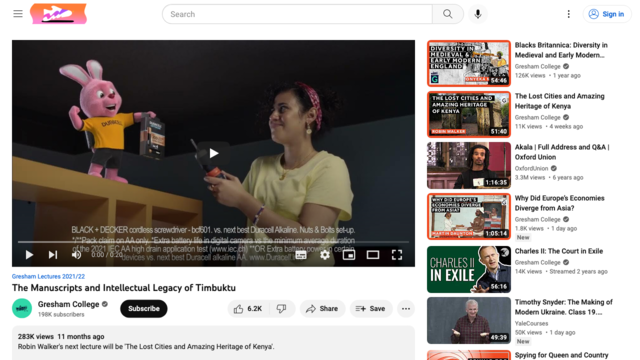This screenshot has width=640, height=360.
Task: Start voice search with microphone icon
Action: point(478,14)
